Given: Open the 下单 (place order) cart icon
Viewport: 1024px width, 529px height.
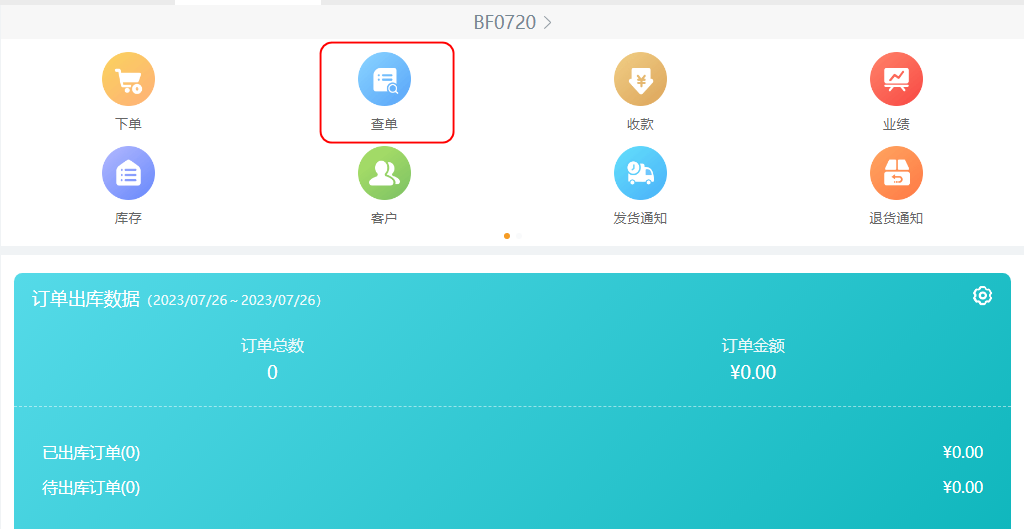Looking at the screenshot, I should click(128, 80).
